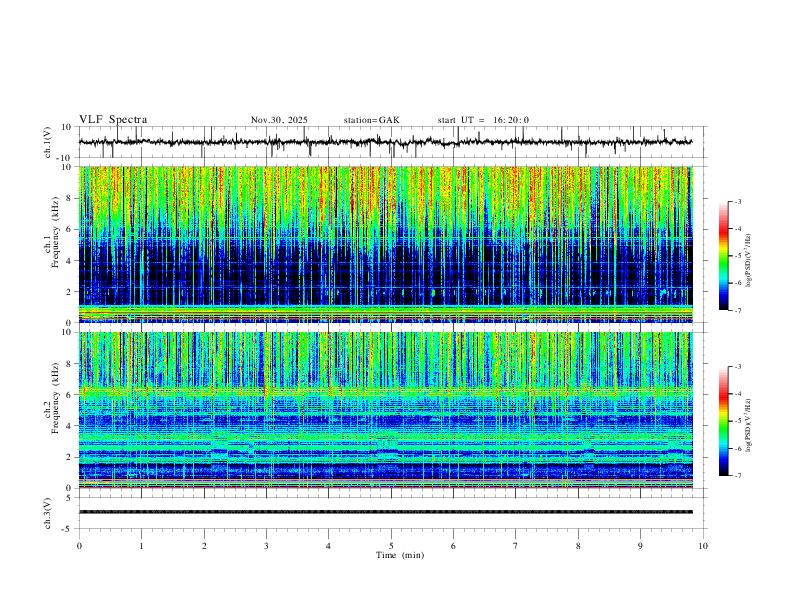792x612 pixels.
Task: Click the "8" kHz tick on ch.1 frequency axis
Action: coord(70,198)
